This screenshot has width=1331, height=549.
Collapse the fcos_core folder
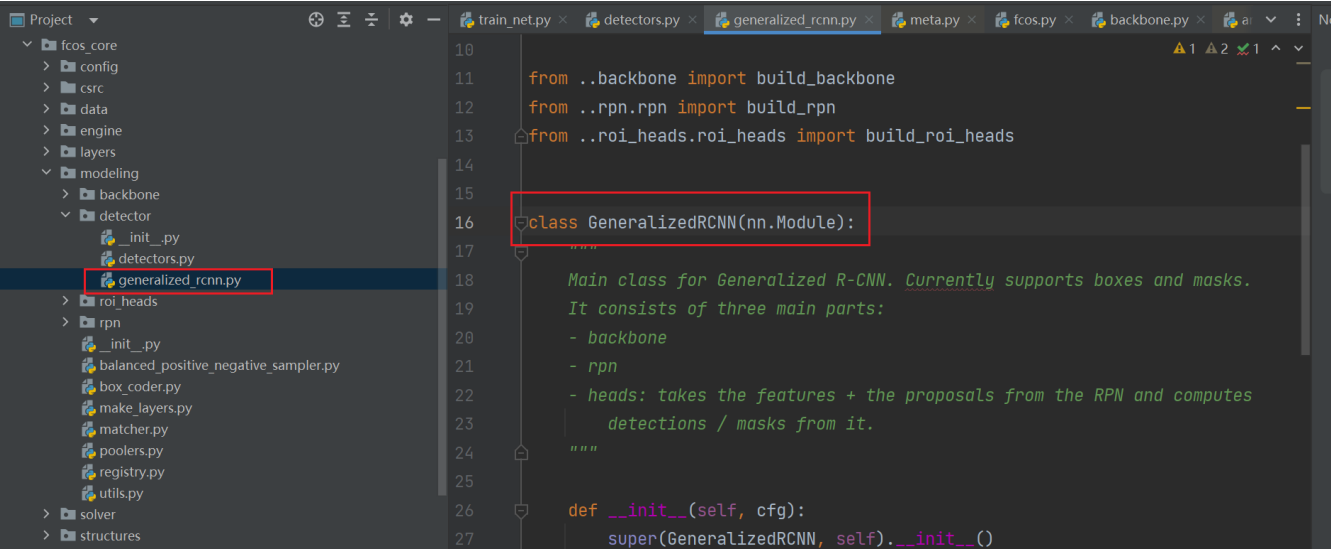click(x=27, y=45)
